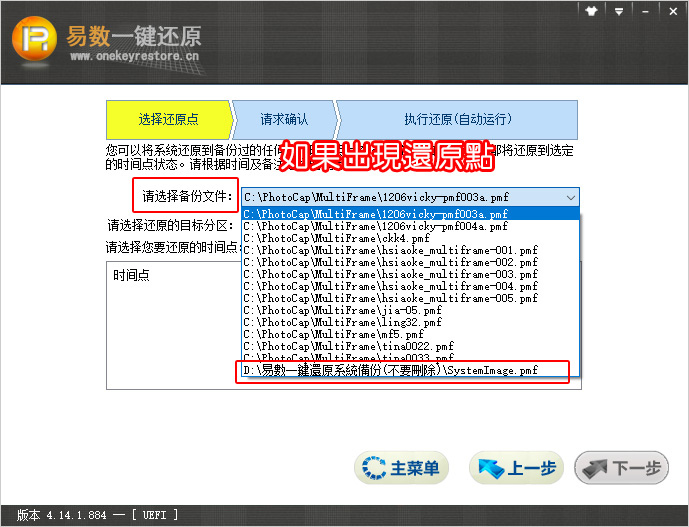Choose mf5.pmf in the list
Viewport: 689px width, 527px height.
[410, 334]
